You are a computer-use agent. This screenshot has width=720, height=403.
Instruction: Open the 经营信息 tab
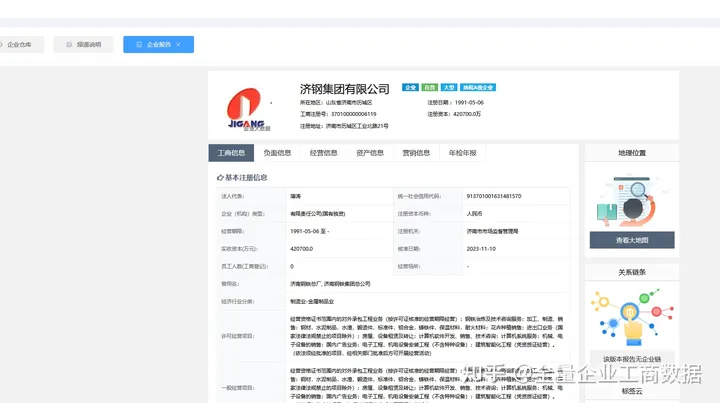(x=324, y=153)
